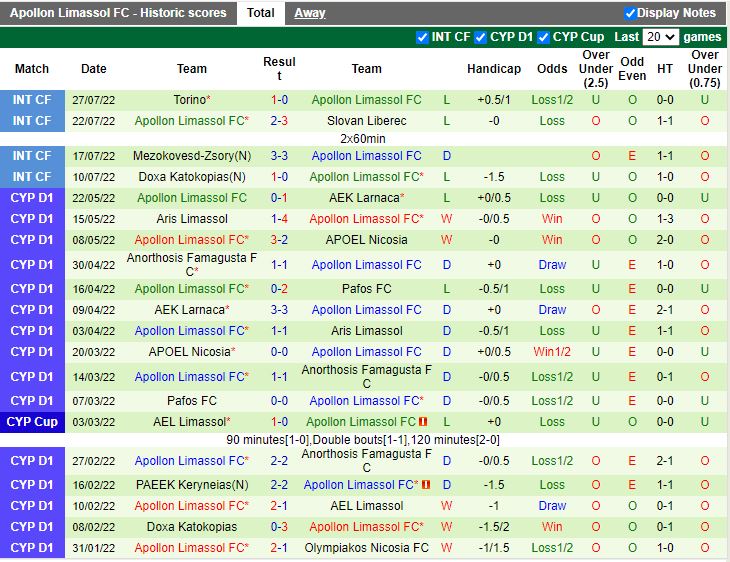Click the 0-3 result at Doxa Katokopias

coord(279,527)
